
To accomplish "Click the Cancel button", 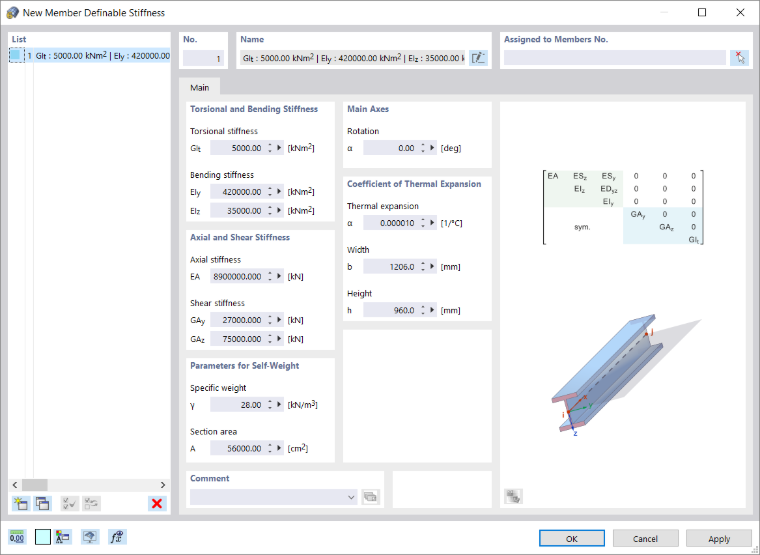I will [645, 539].
